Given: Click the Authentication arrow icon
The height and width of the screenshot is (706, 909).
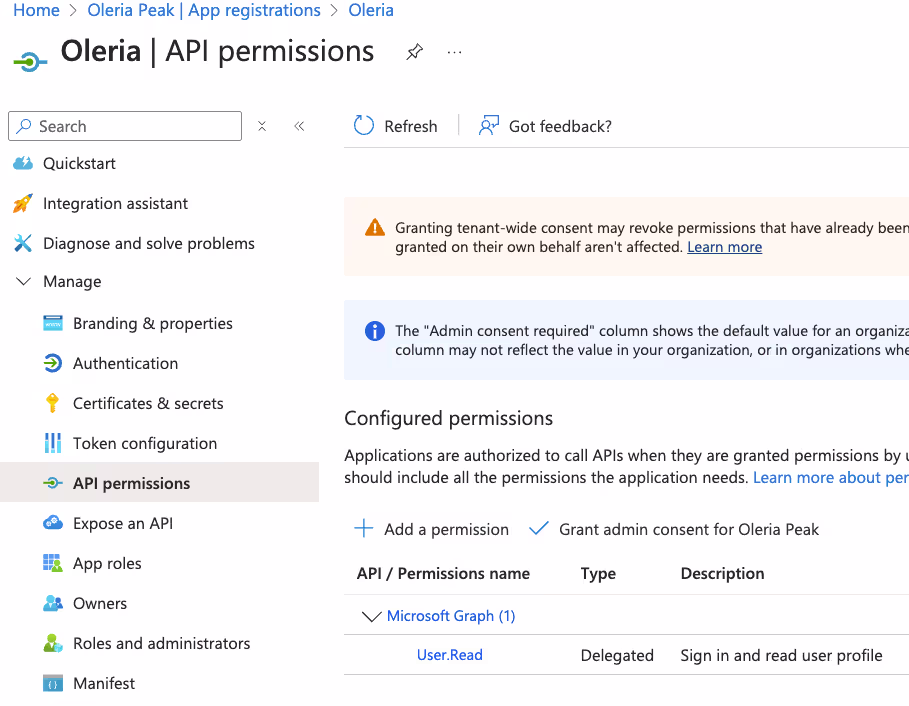Looking at the screenshot, I should pyautogui.click(x=53, y=363).
